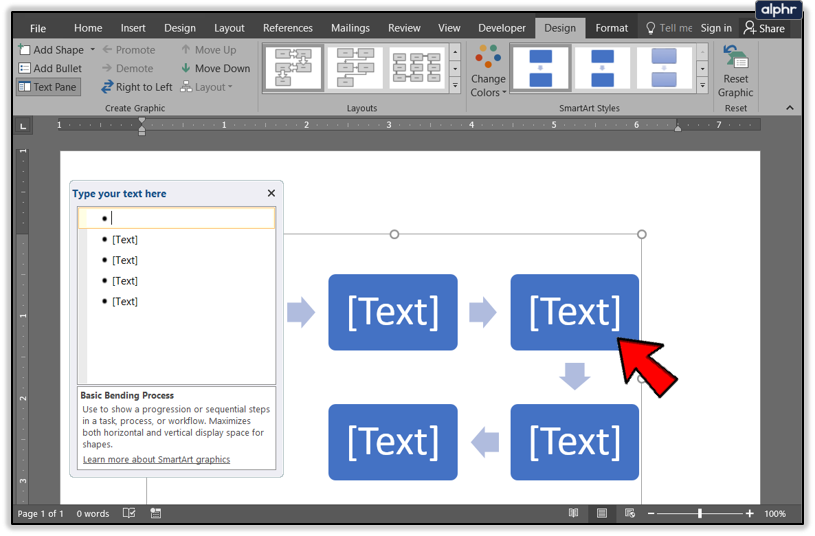815x536 pixels.
Task: Switch to Read Mode view in status bar
Action: coord(573,513)
